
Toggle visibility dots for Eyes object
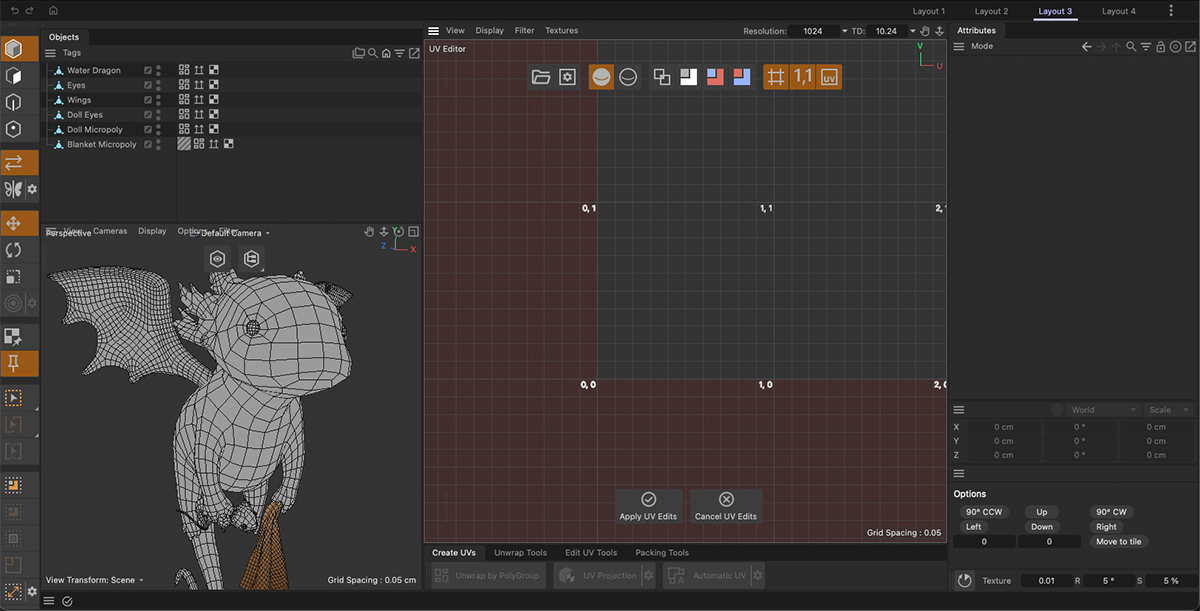[x=159, y=85]
